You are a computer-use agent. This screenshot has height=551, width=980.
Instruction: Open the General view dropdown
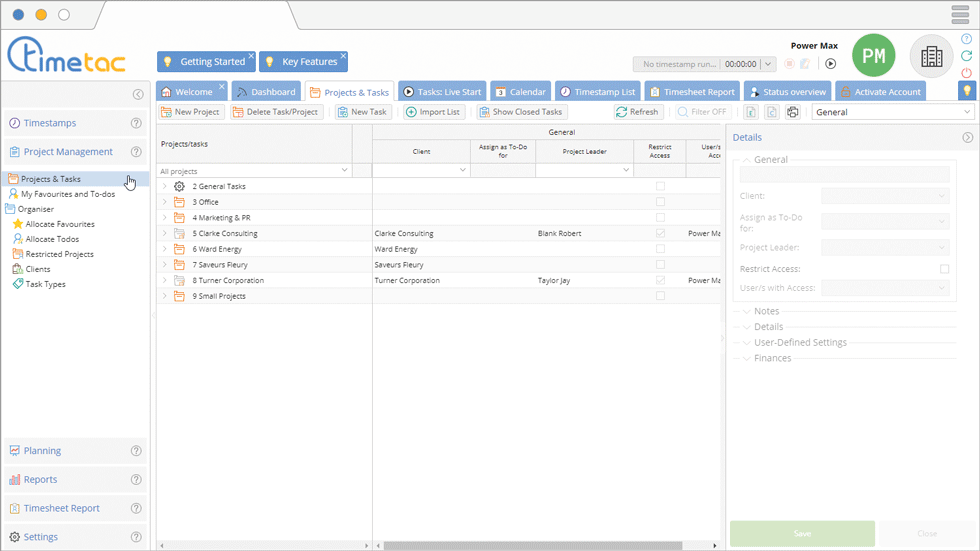point(892,112)
